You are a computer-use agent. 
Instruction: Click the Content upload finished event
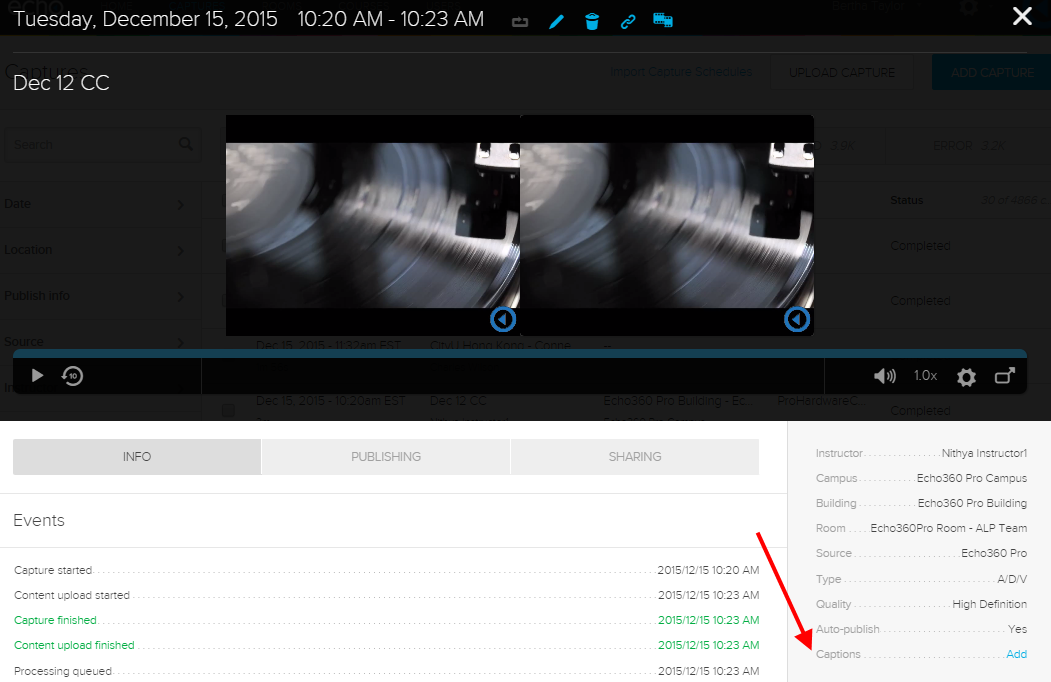[387, 645]
